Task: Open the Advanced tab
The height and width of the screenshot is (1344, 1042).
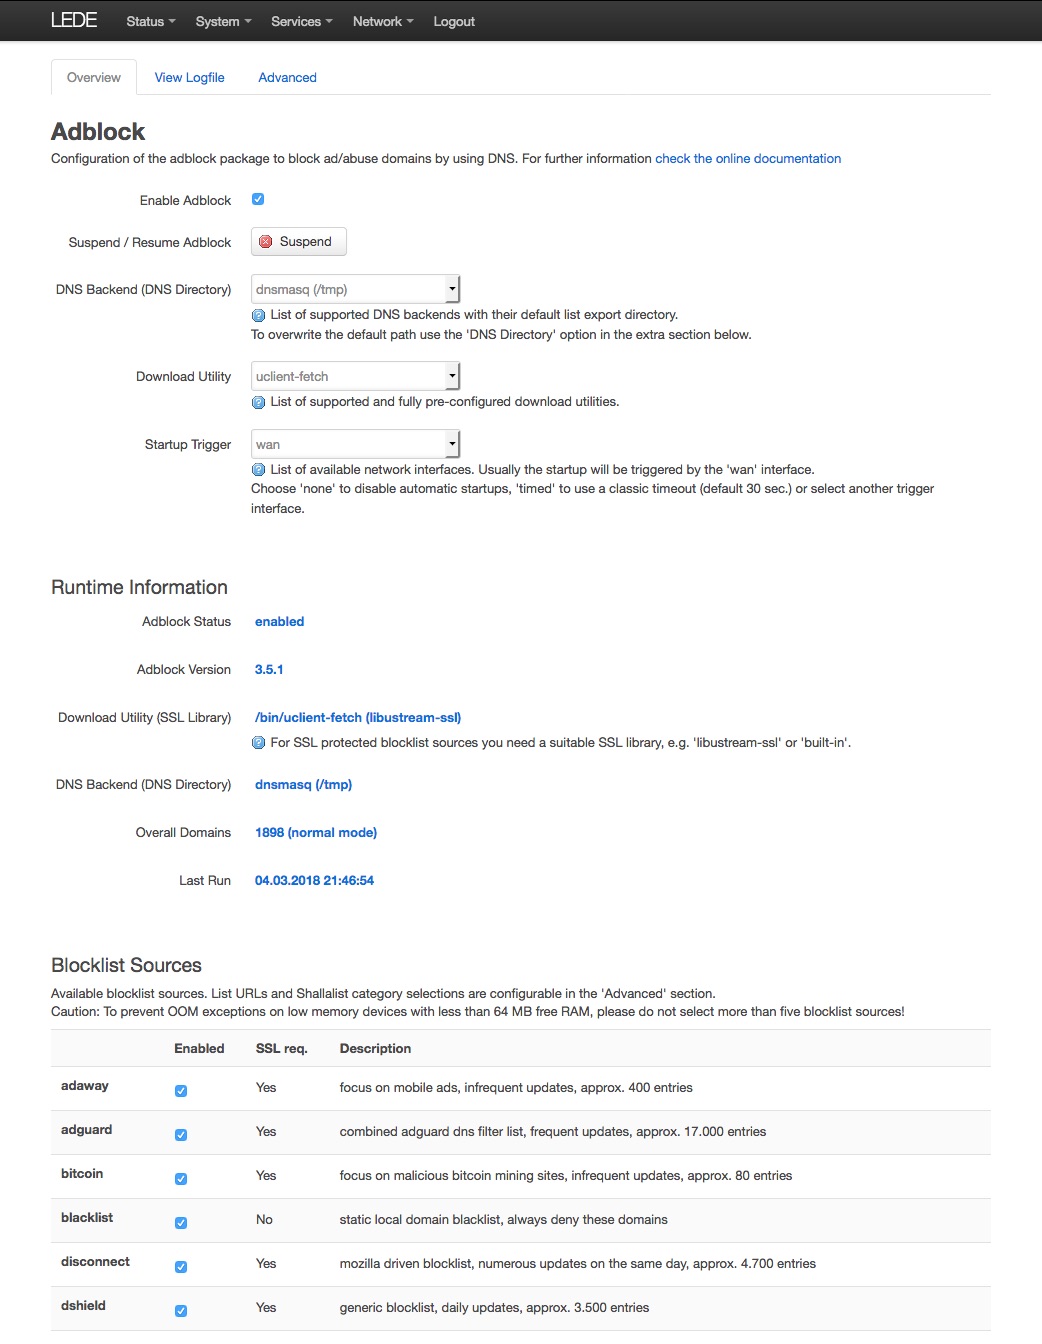Action: [x=287, y=77]
